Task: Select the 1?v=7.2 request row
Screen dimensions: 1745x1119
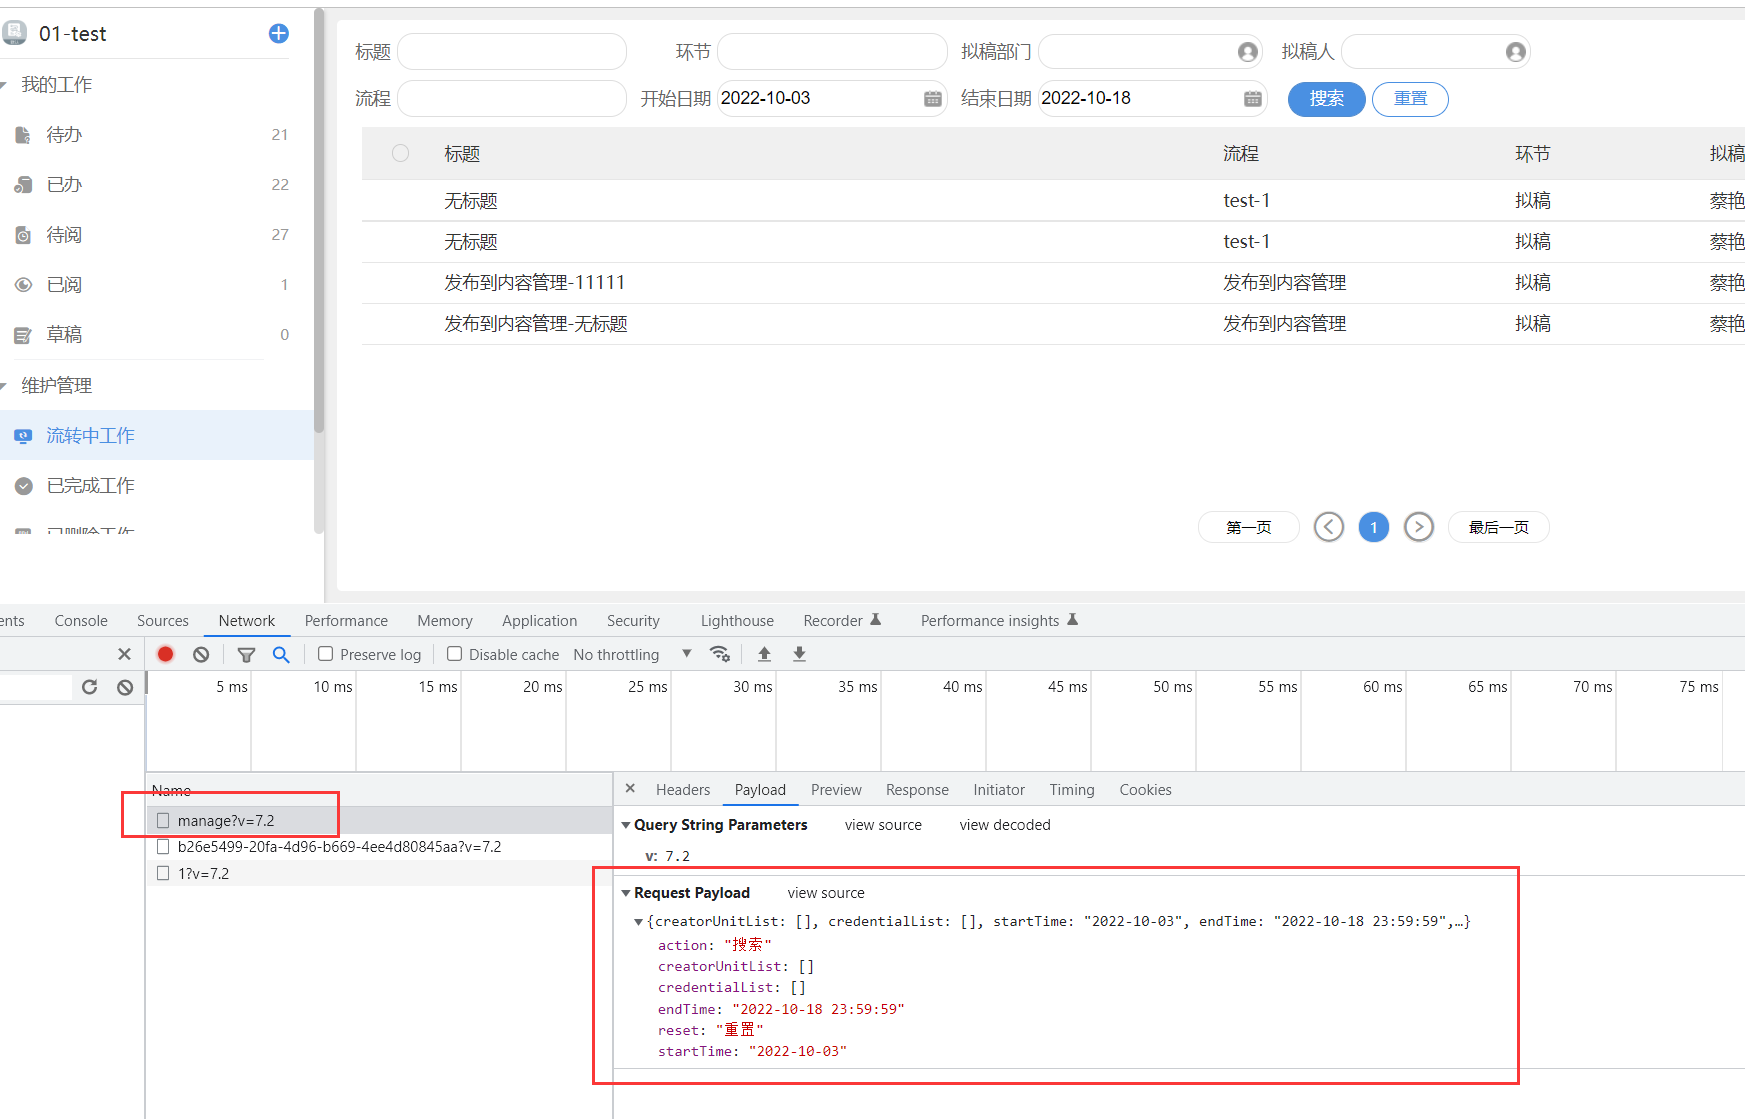Action: tap(379, 874)
